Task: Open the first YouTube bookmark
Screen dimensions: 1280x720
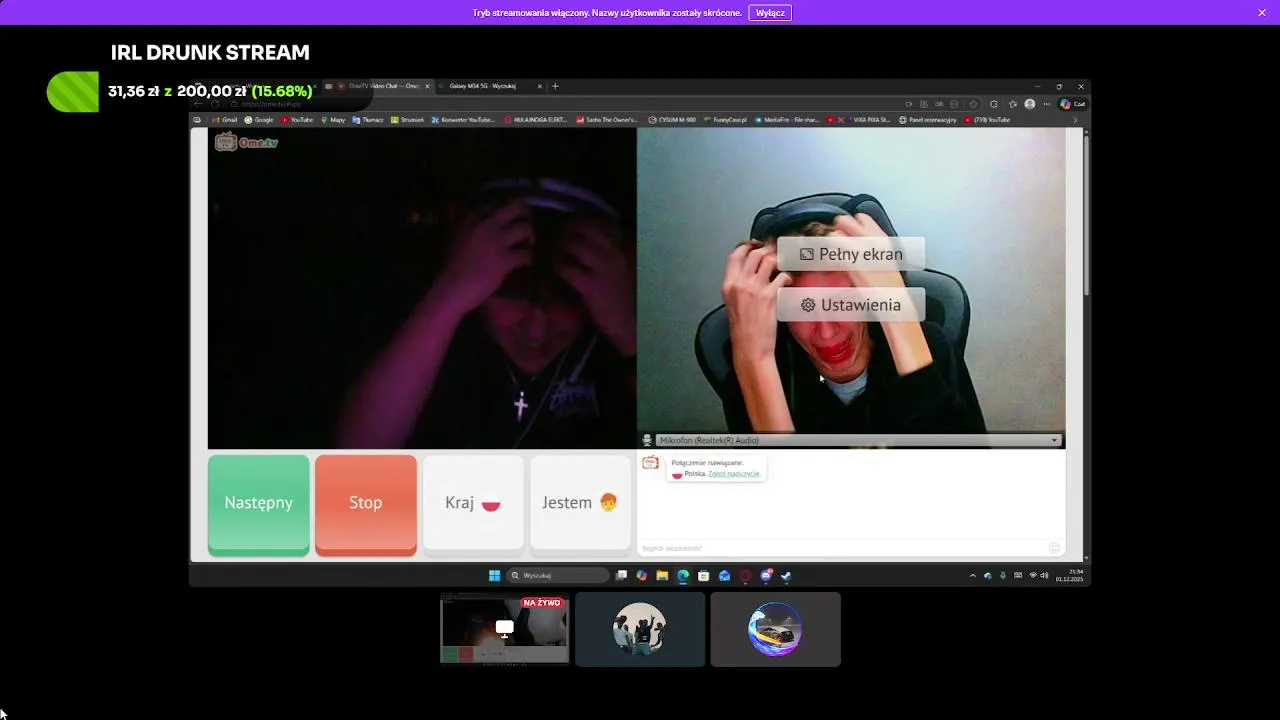Action: point(298,120)
